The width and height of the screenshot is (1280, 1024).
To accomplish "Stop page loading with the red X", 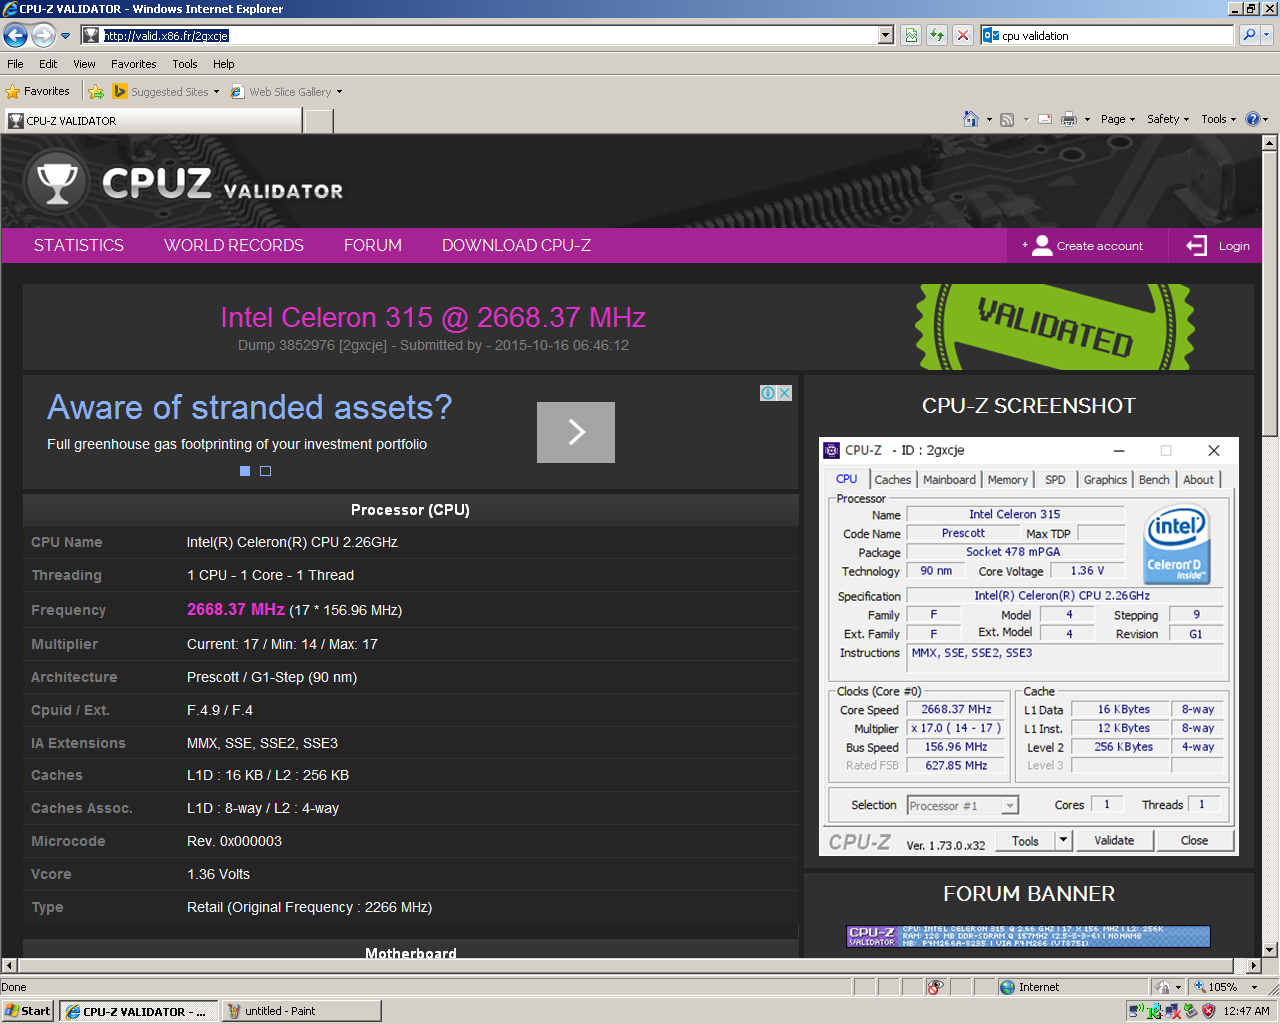I will click(x=963, y=35).
